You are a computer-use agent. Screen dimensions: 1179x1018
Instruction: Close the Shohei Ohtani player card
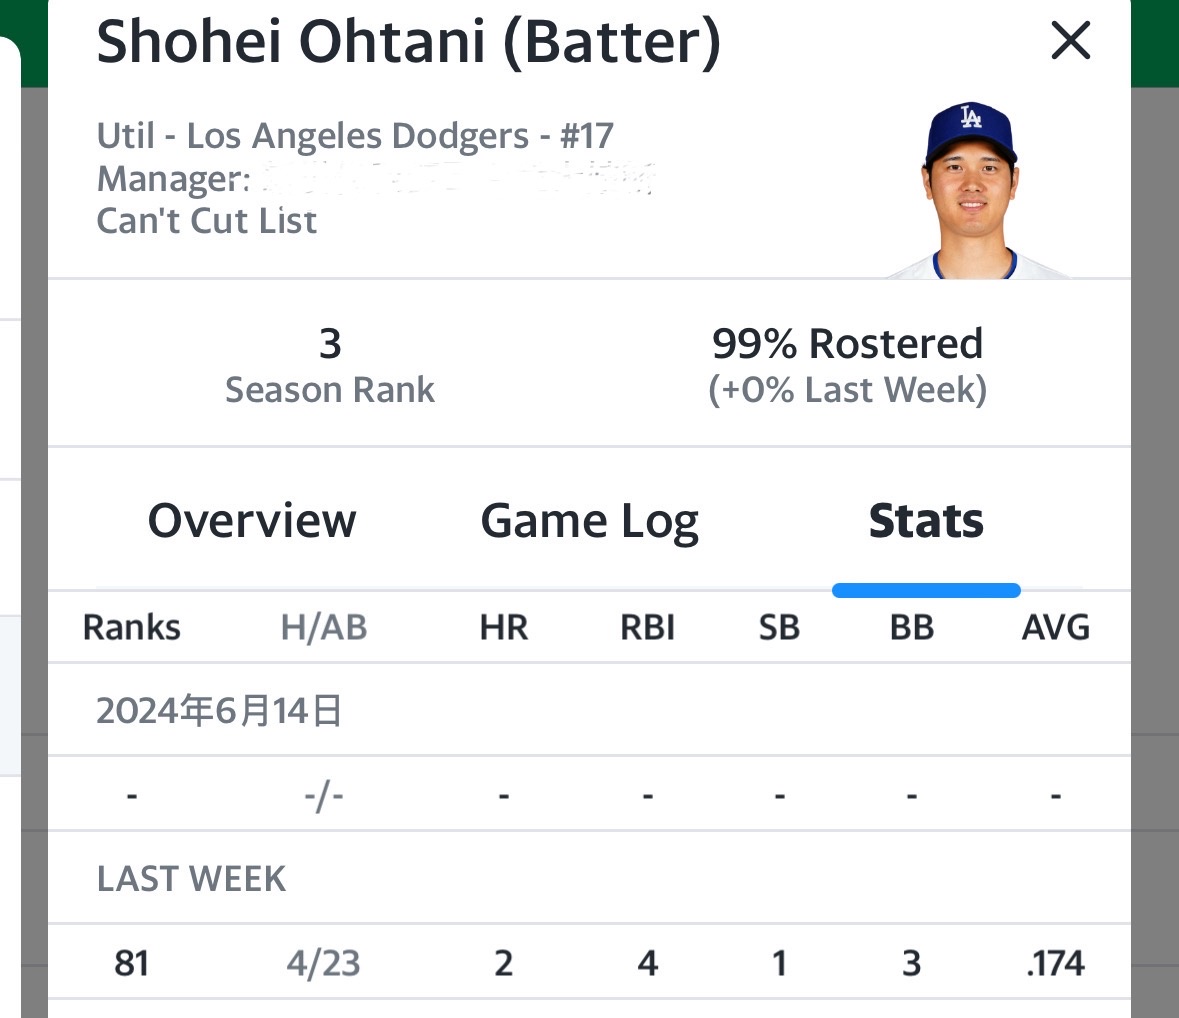pos(1070,41)
